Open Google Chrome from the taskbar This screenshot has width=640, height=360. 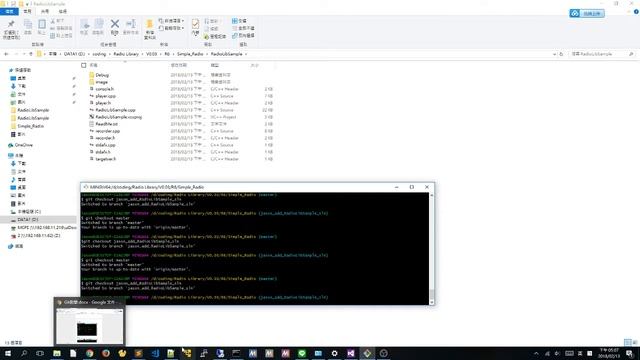tap(89, 353)
